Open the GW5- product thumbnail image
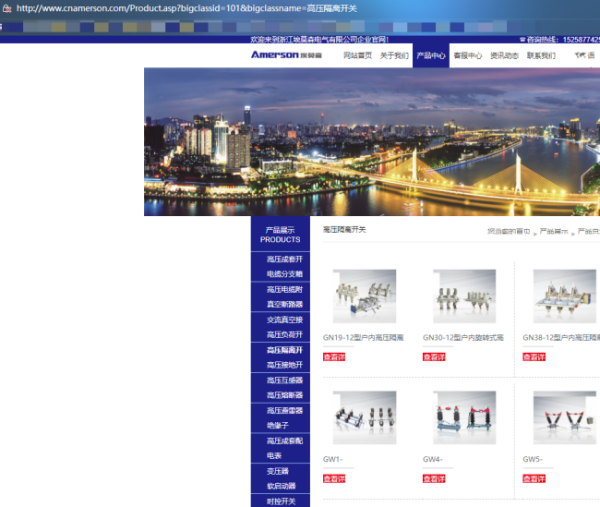Viewport: 600px width, 507px height. (564, 417)
